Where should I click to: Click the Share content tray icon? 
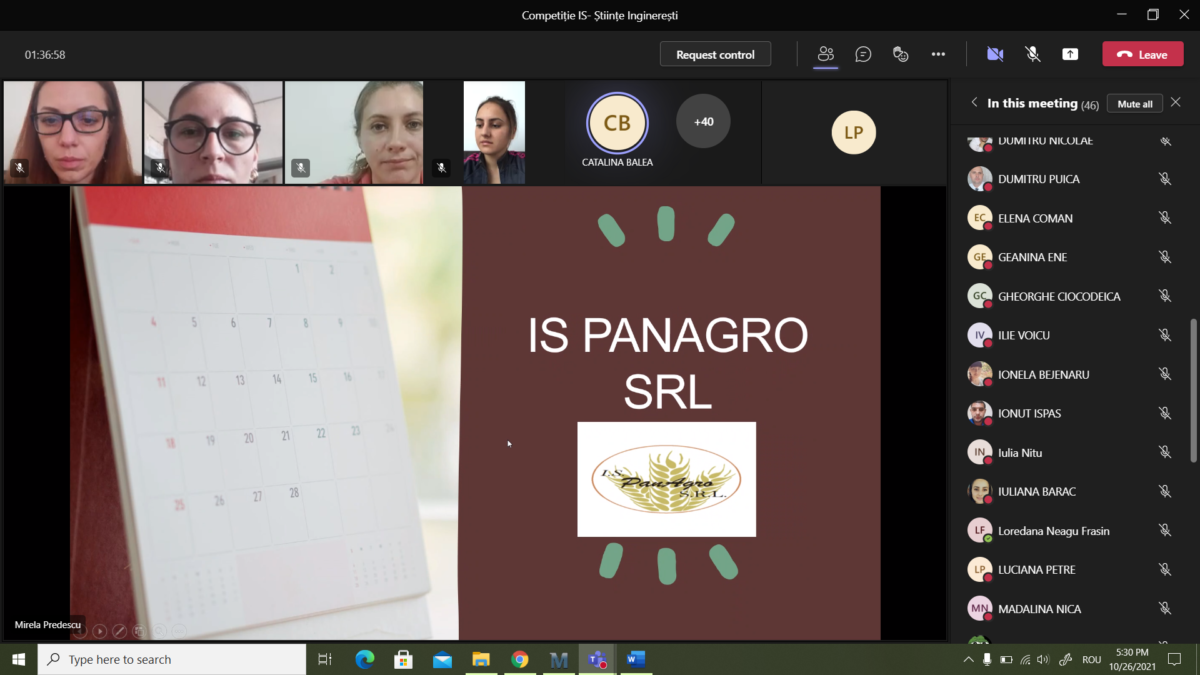point(1070,54)
